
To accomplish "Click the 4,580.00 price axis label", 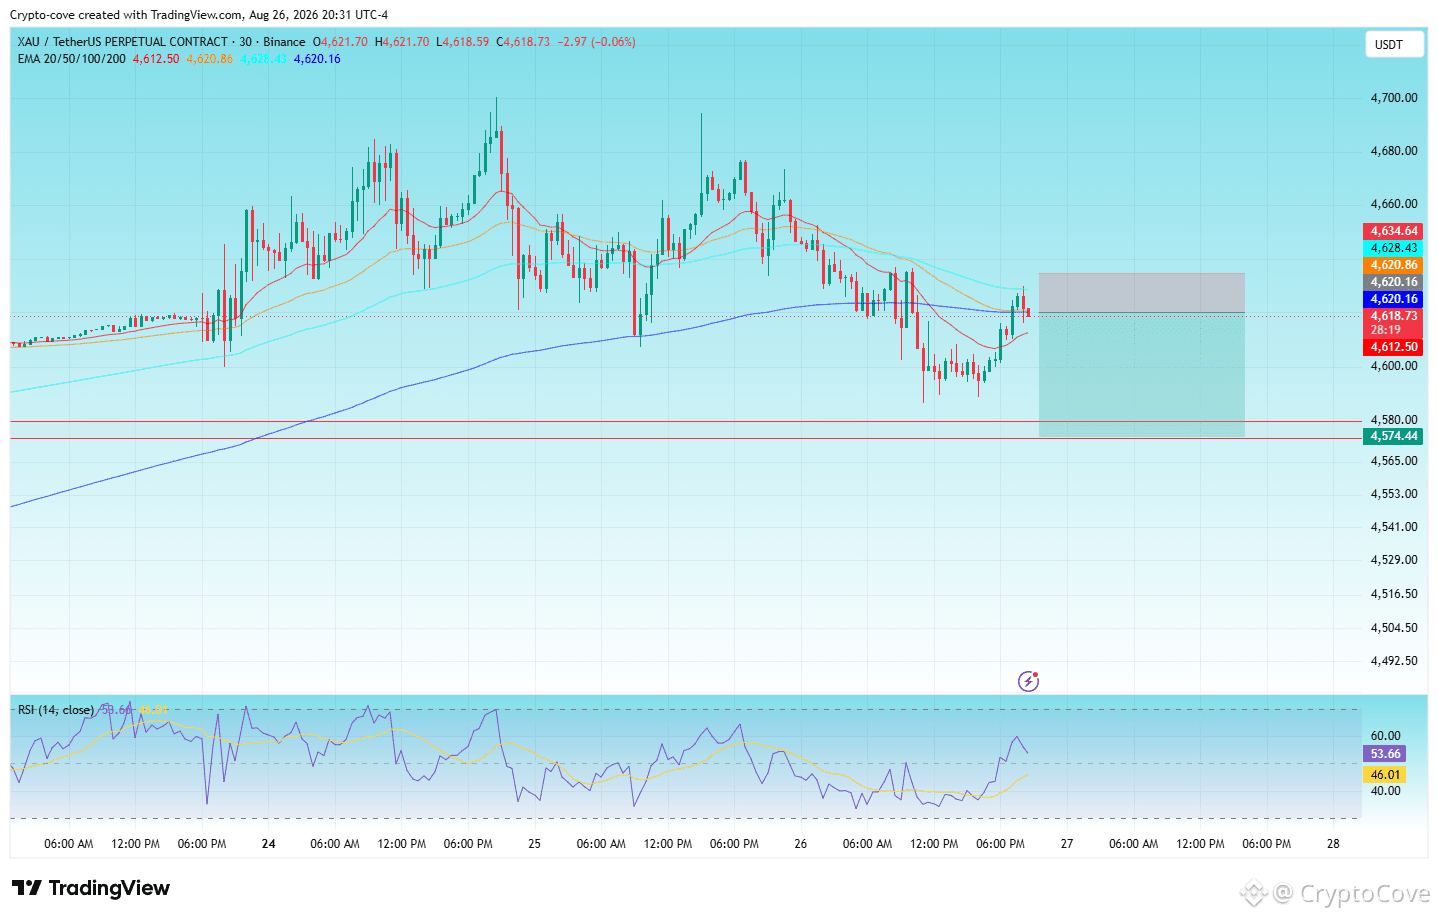I will pos(1394,420).
